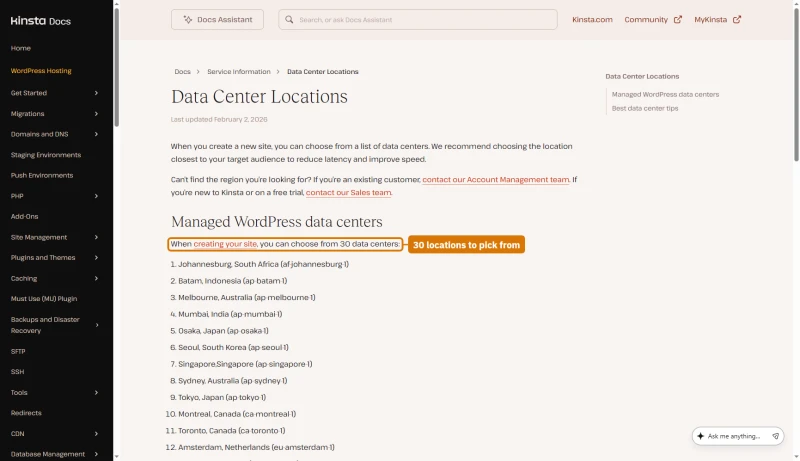The height and width of the screenshot is (461, 800).
Task: Click the send icon in Ask me anything
Action: point(776,436)
